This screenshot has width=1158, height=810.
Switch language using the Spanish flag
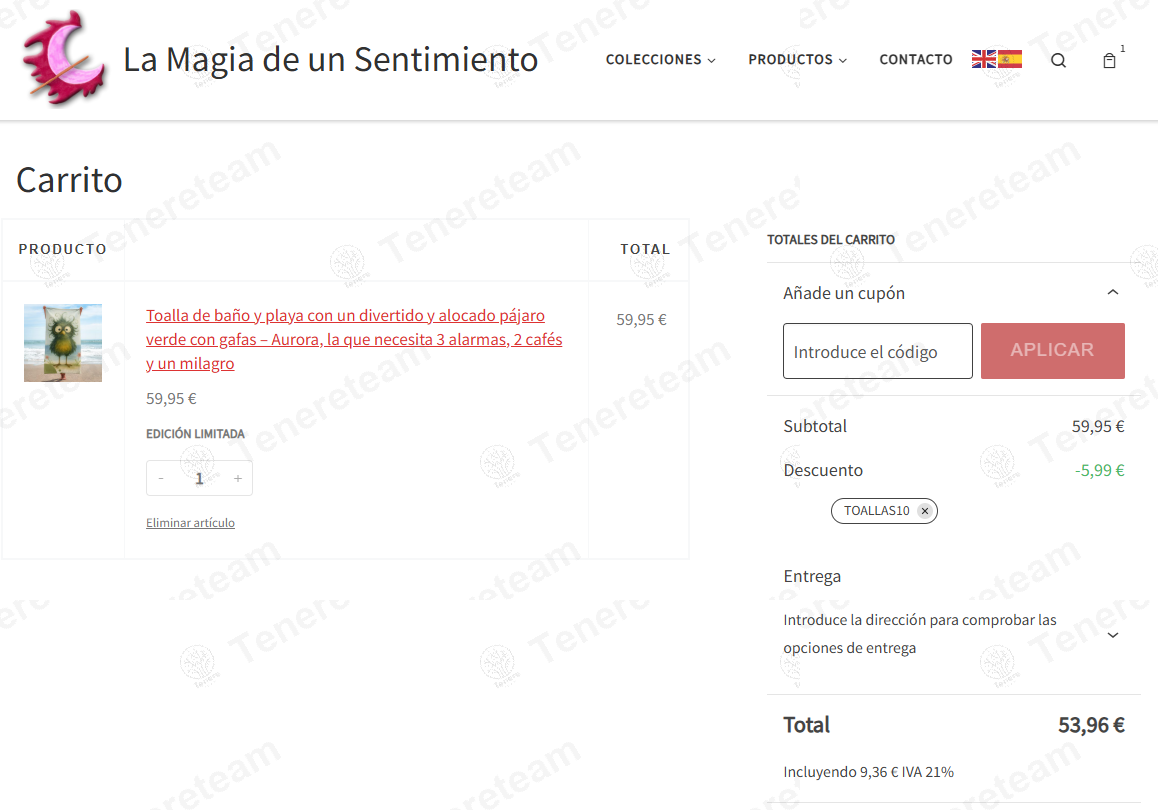(x=1010, y=59)
